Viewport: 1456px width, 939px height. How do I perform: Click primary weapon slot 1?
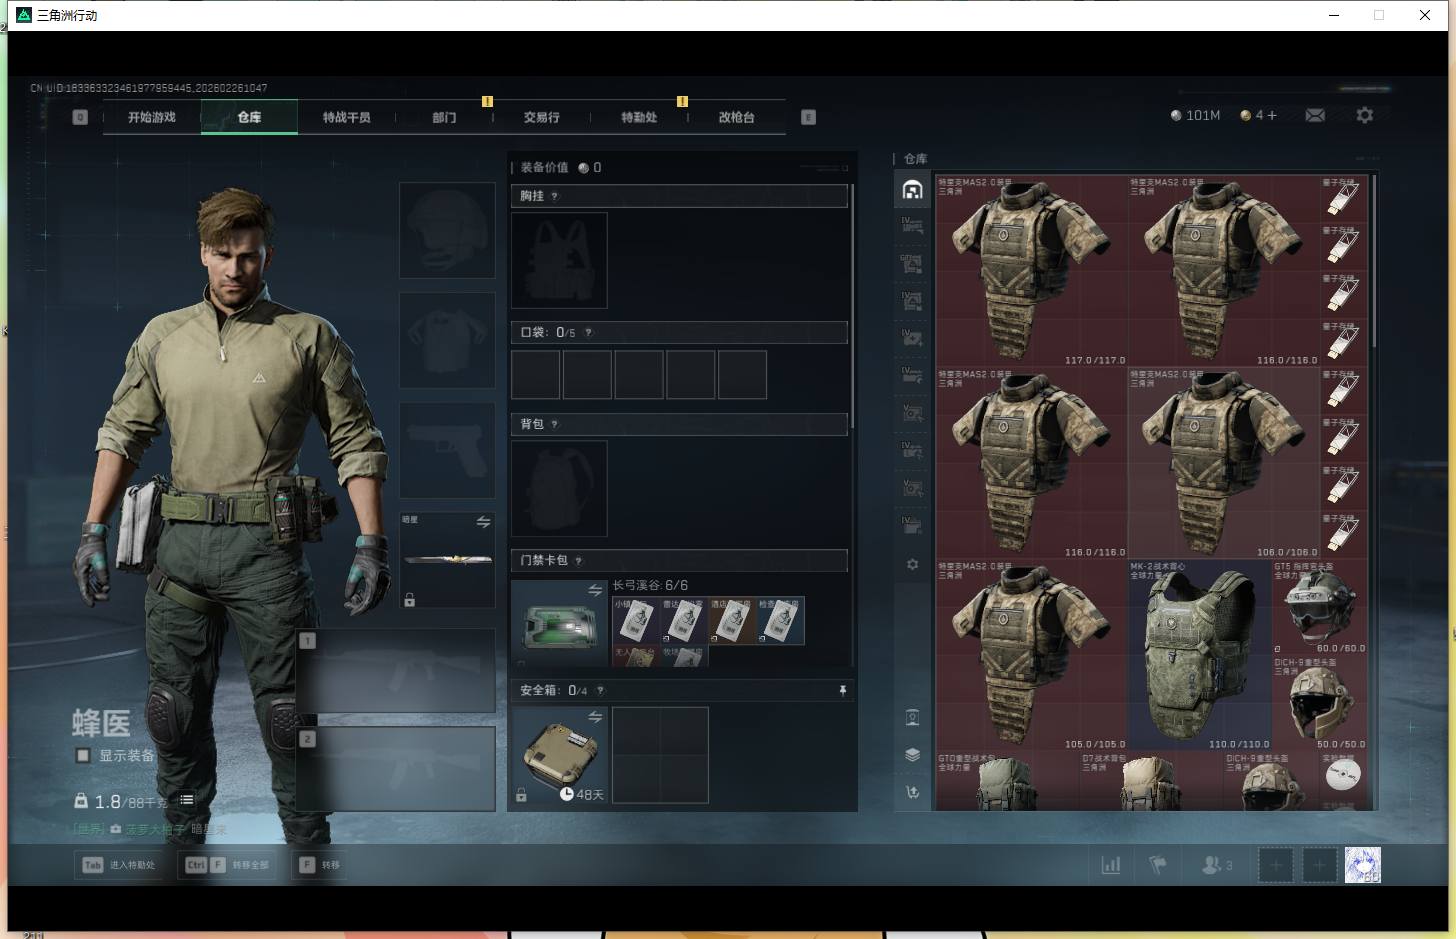pos(396,670)
